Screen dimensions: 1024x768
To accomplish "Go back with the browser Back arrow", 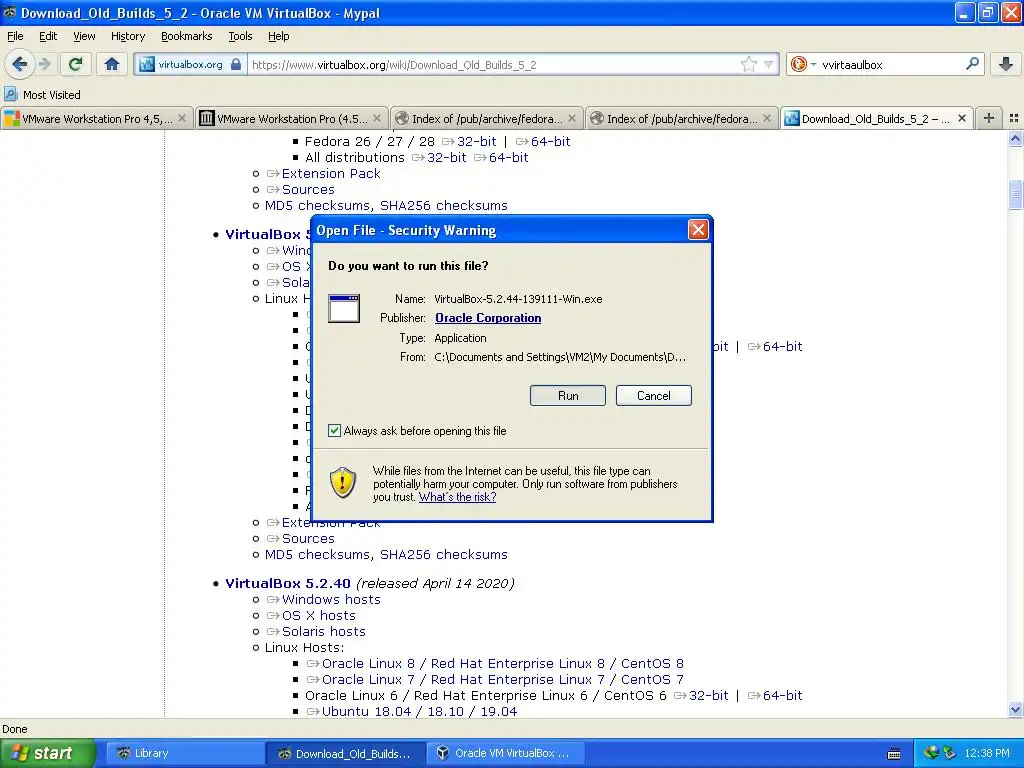I will click(x=20, y=64).
